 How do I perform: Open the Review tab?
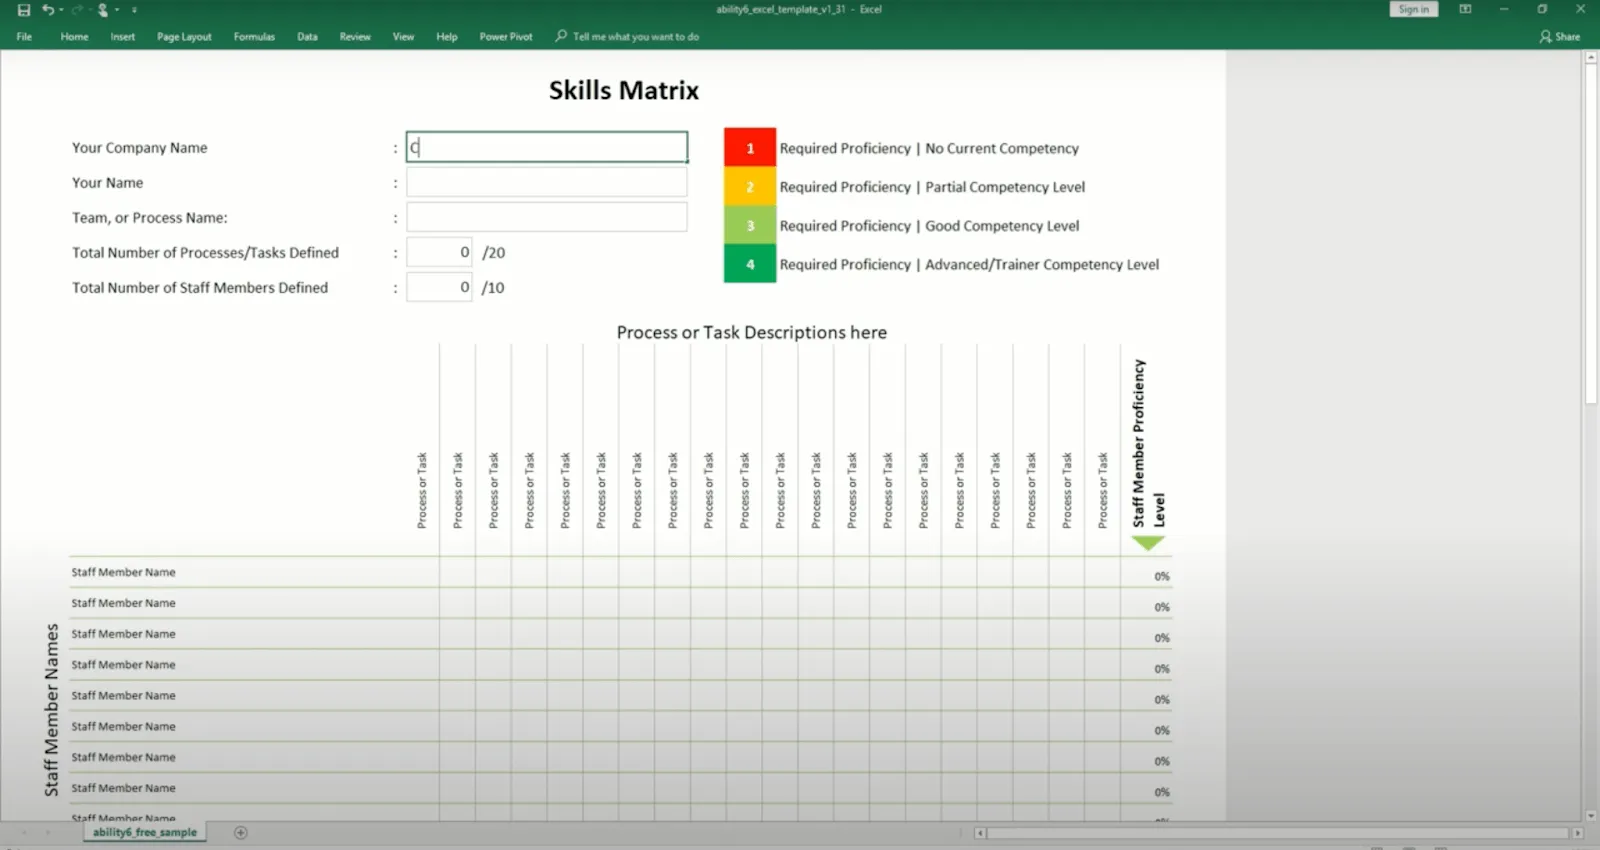[x=355, y=37]
